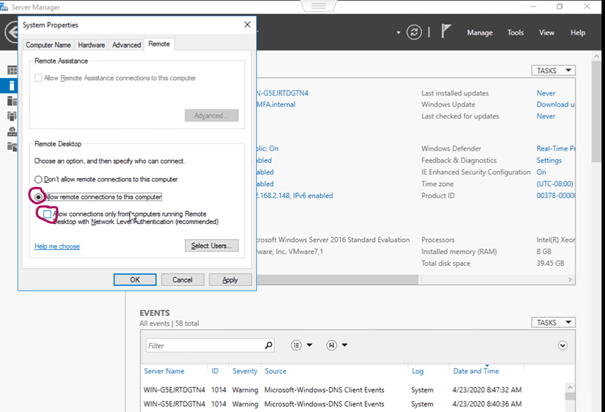The height and width of the screenshot is (412, 605).
Task: Open the Properties TASKS dropdown
Action: point(554,71)
